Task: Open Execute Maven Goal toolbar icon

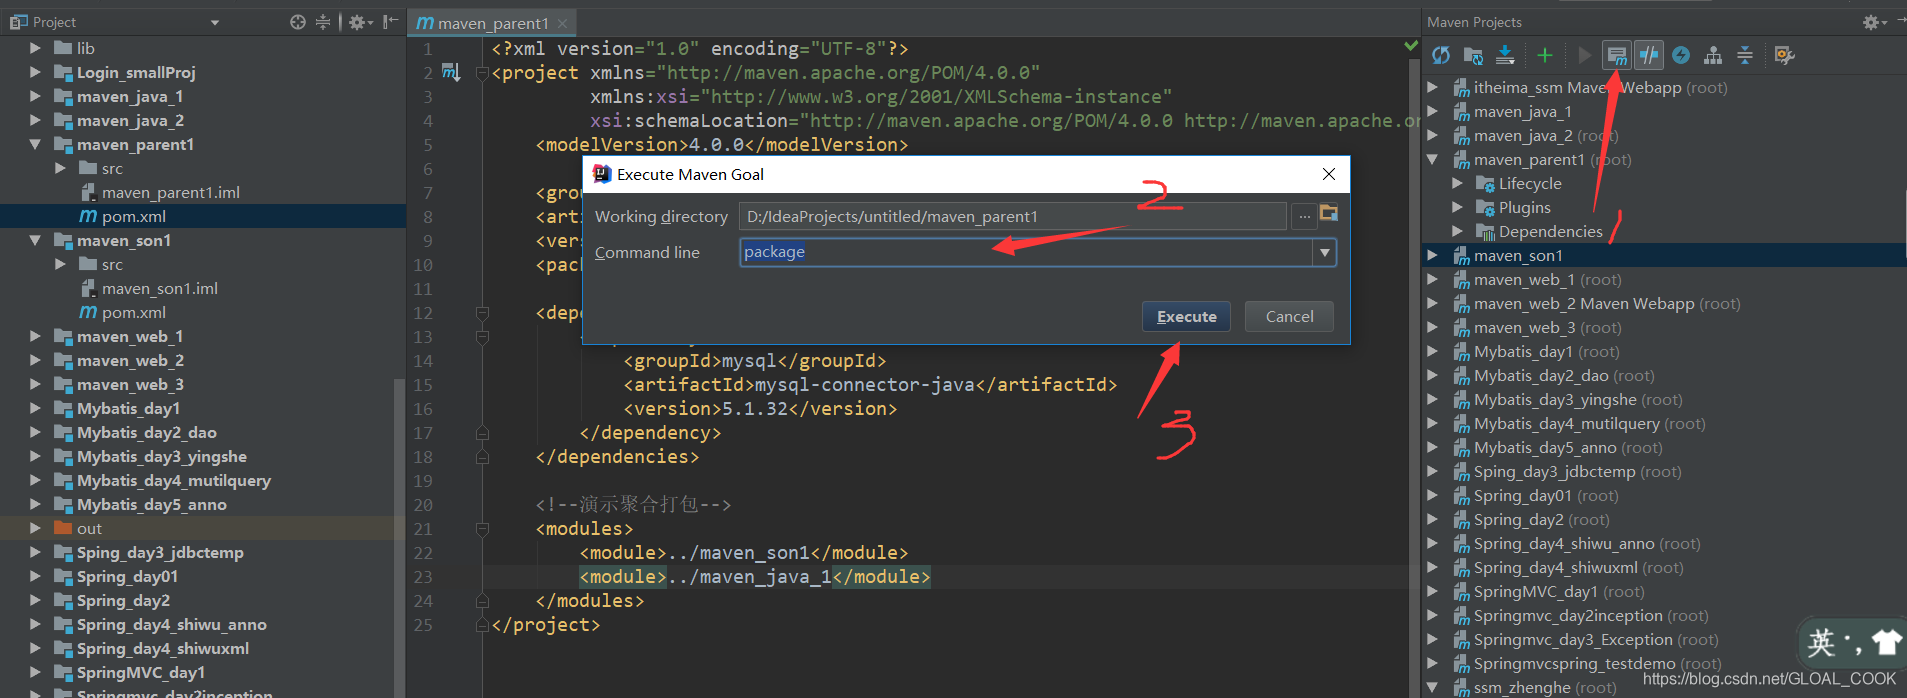Action: (1617, 55)
